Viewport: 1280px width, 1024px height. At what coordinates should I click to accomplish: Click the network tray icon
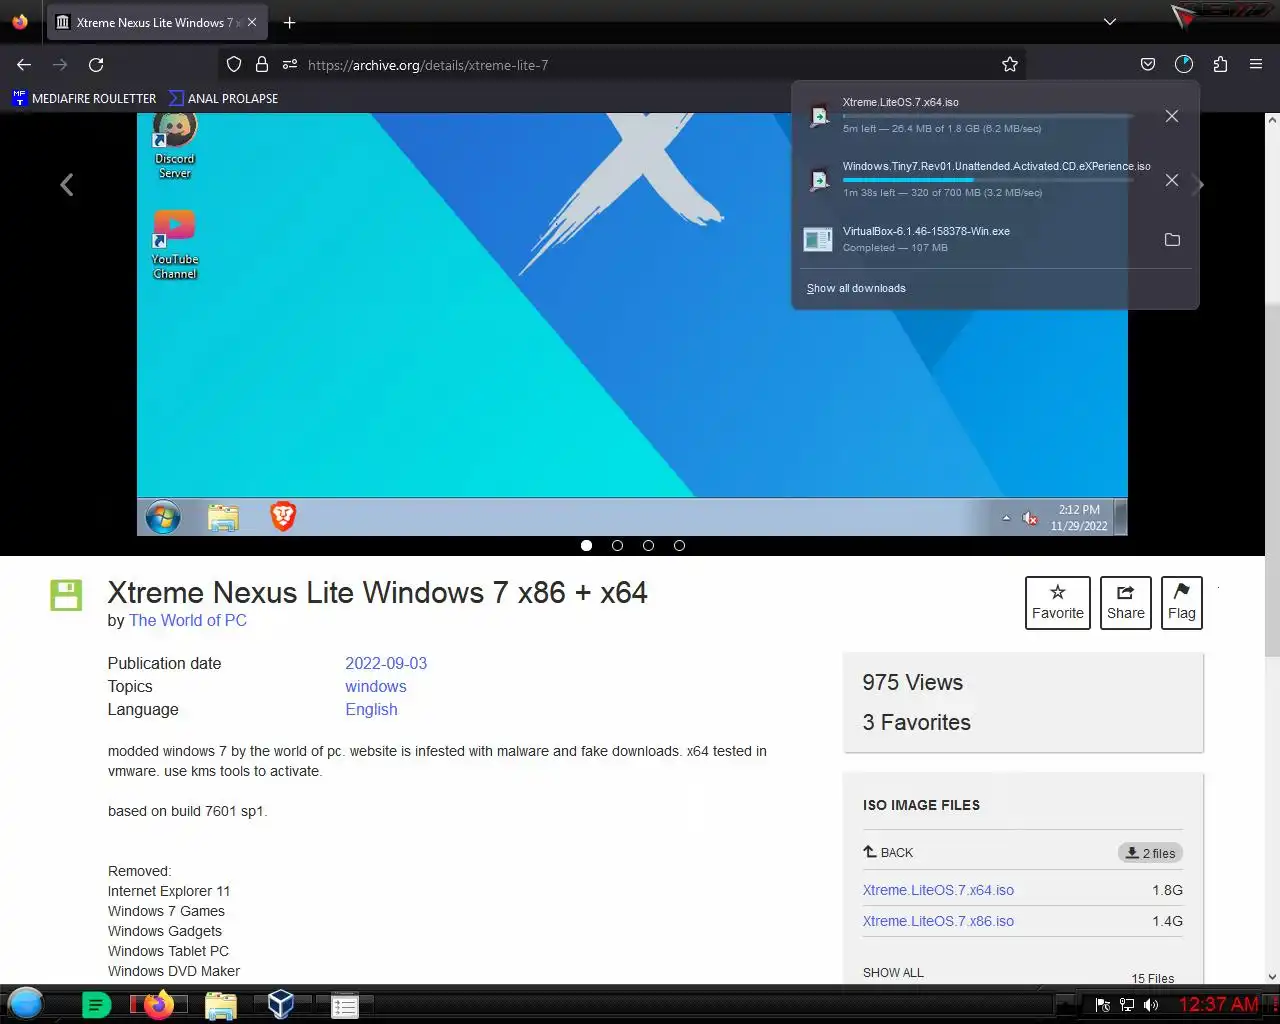click(x=1127, y=1005)
